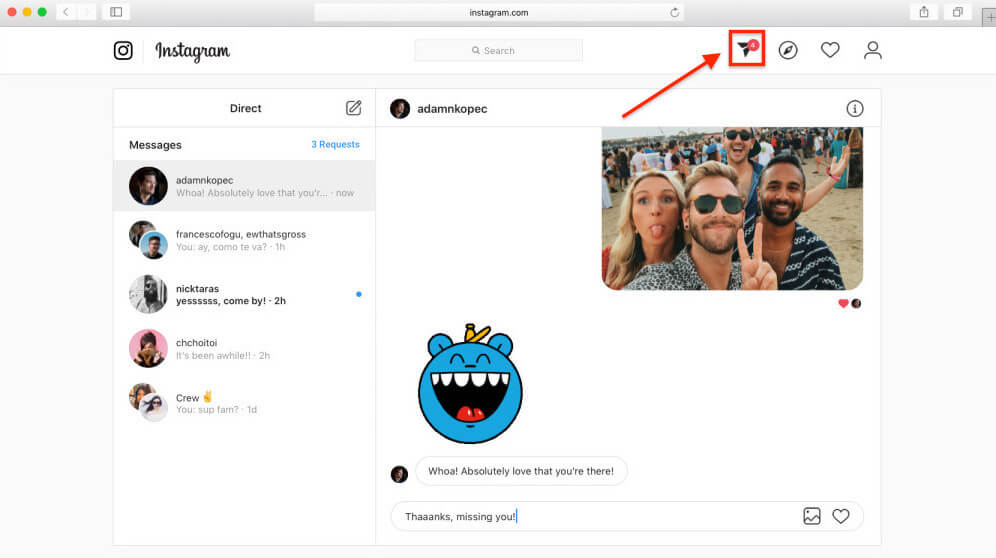Click chchoitoi profile picture
The image size is (996, 558).
148,348
